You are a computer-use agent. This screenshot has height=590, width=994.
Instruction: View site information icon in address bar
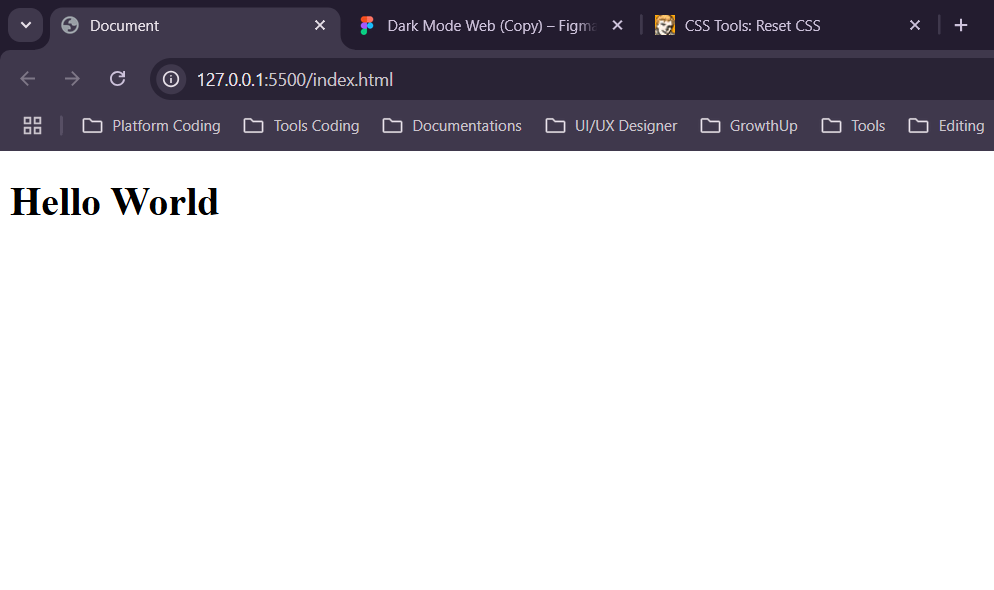(x=171, y=79)
